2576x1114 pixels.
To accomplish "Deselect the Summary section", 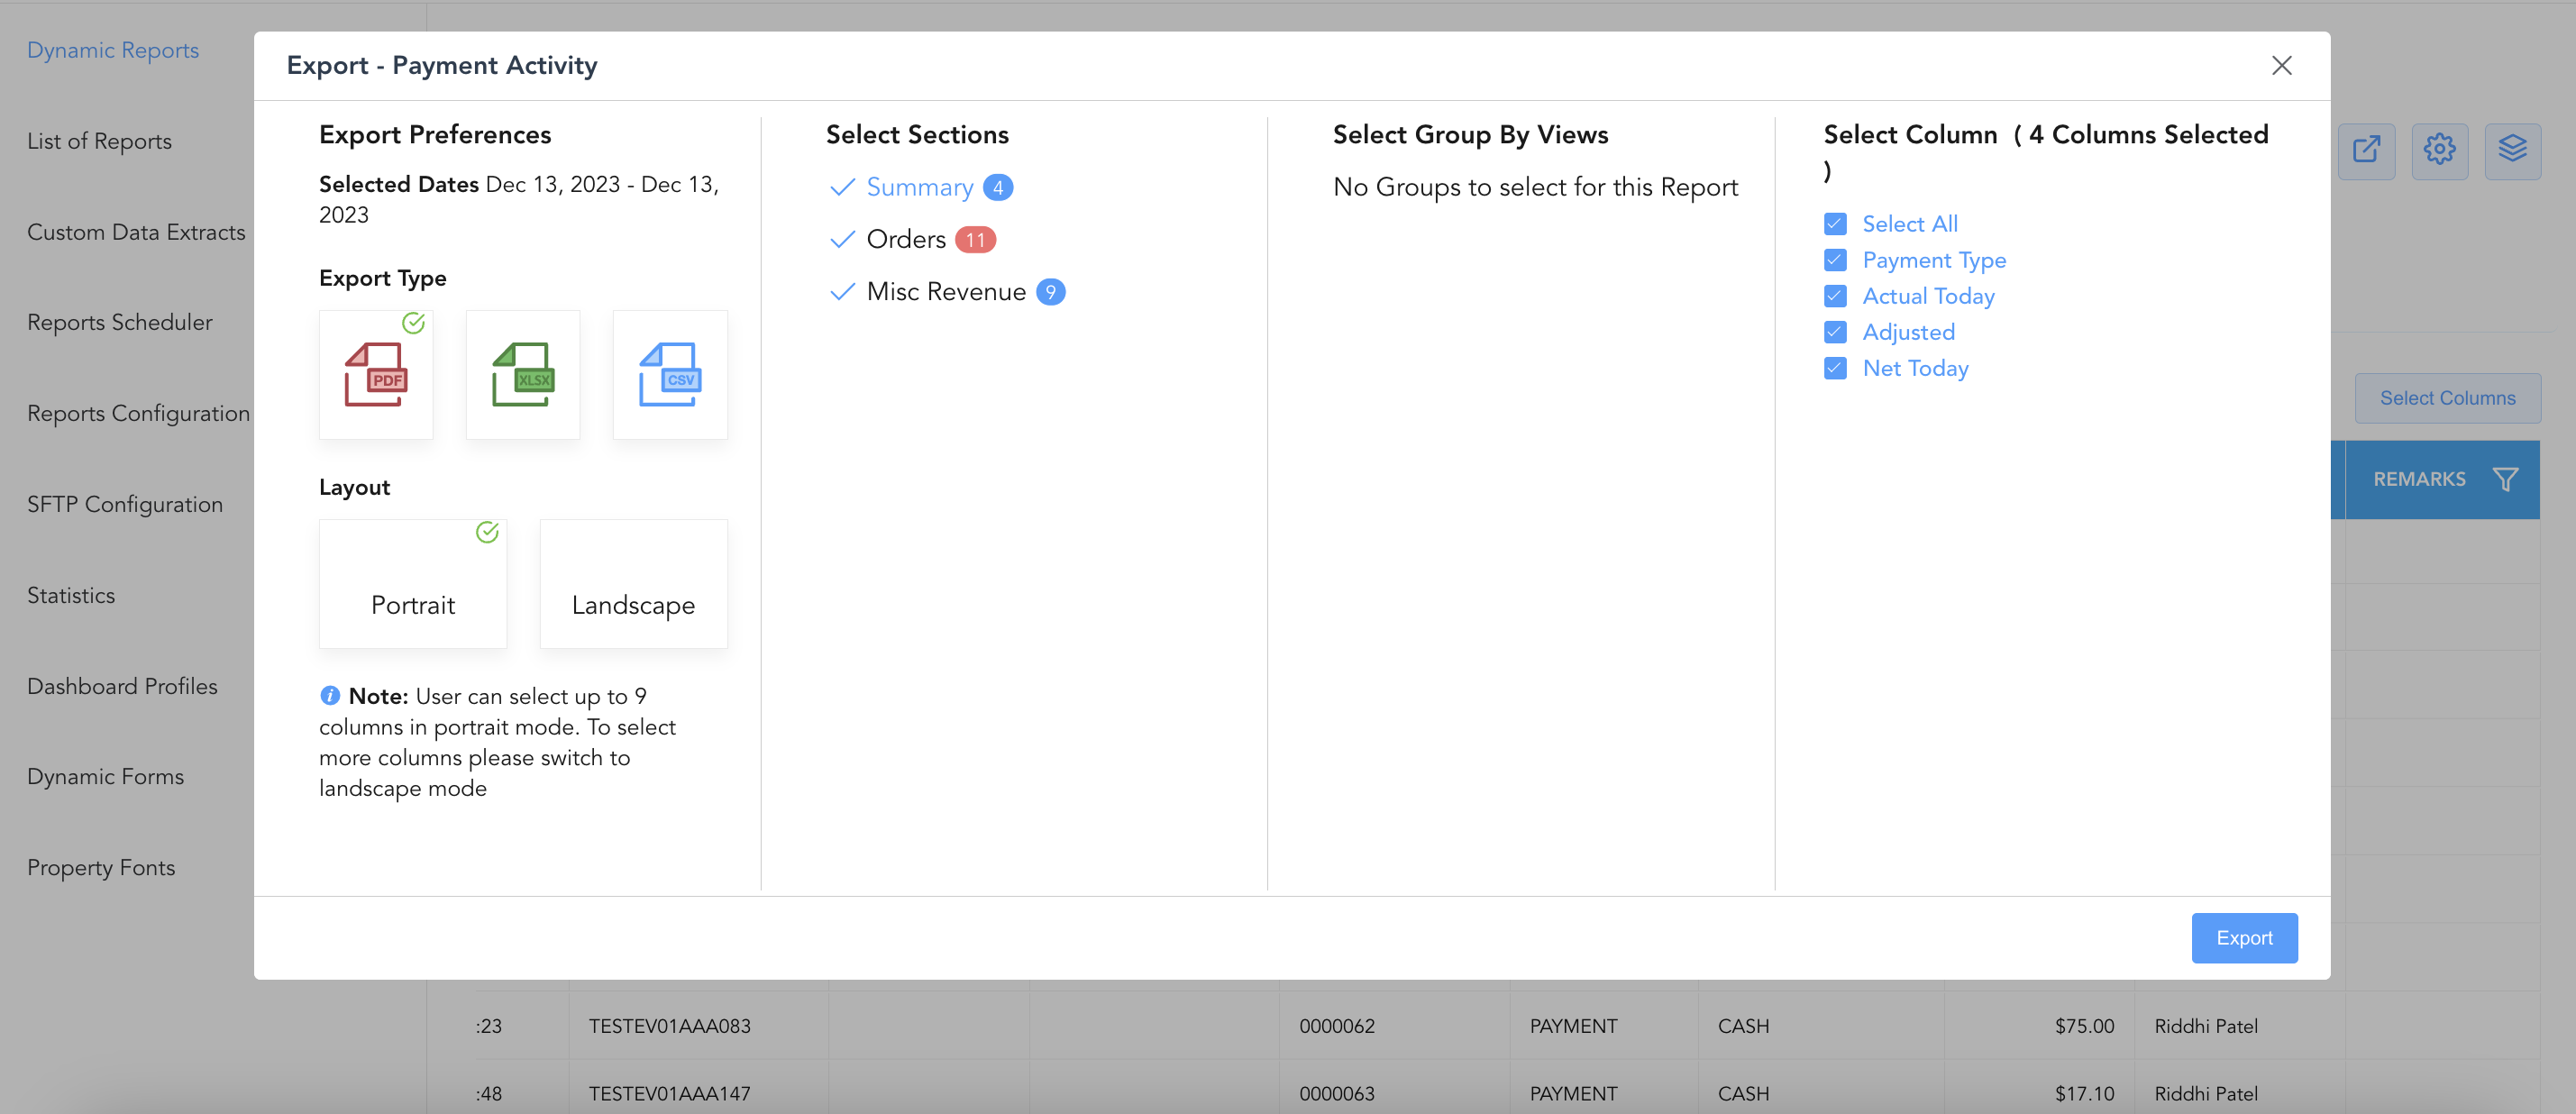I will point(918,187).
